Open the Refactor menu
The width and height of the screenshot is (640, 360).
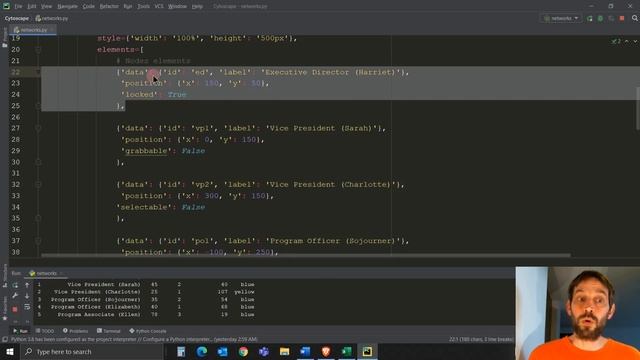pyautogui.click(x=109, y=7)
